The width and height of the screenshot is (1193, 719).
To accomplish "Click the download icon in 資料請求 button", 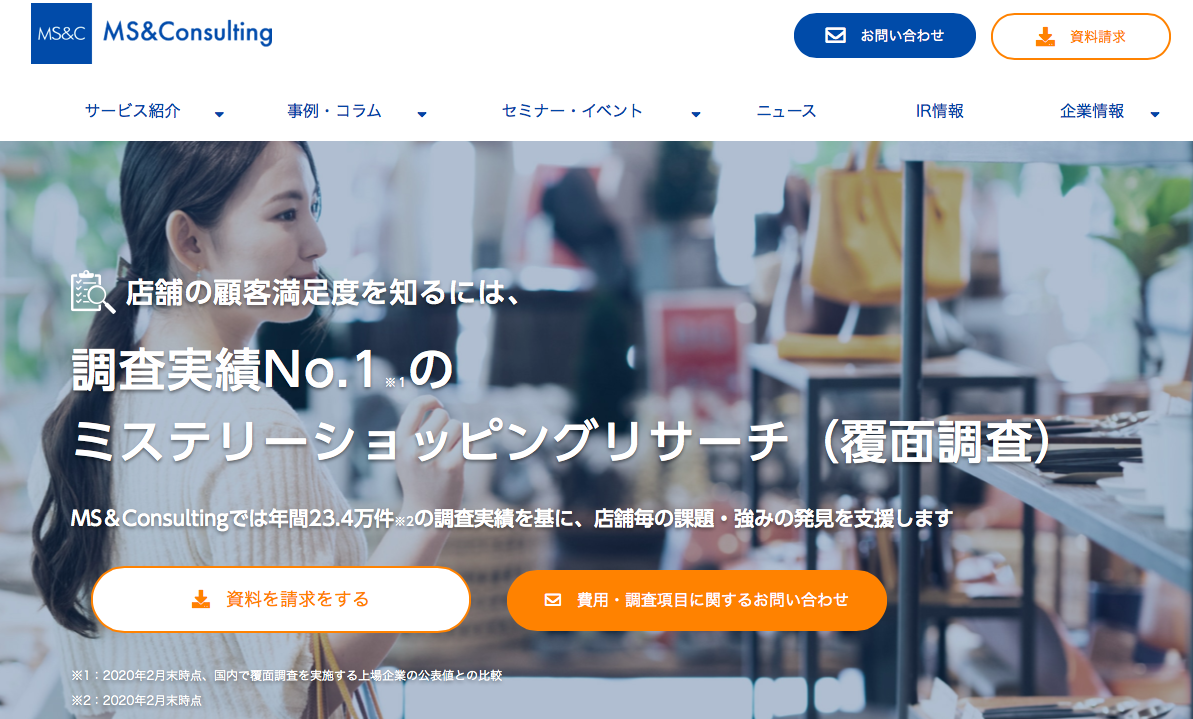I will (x=1045, y=37).
